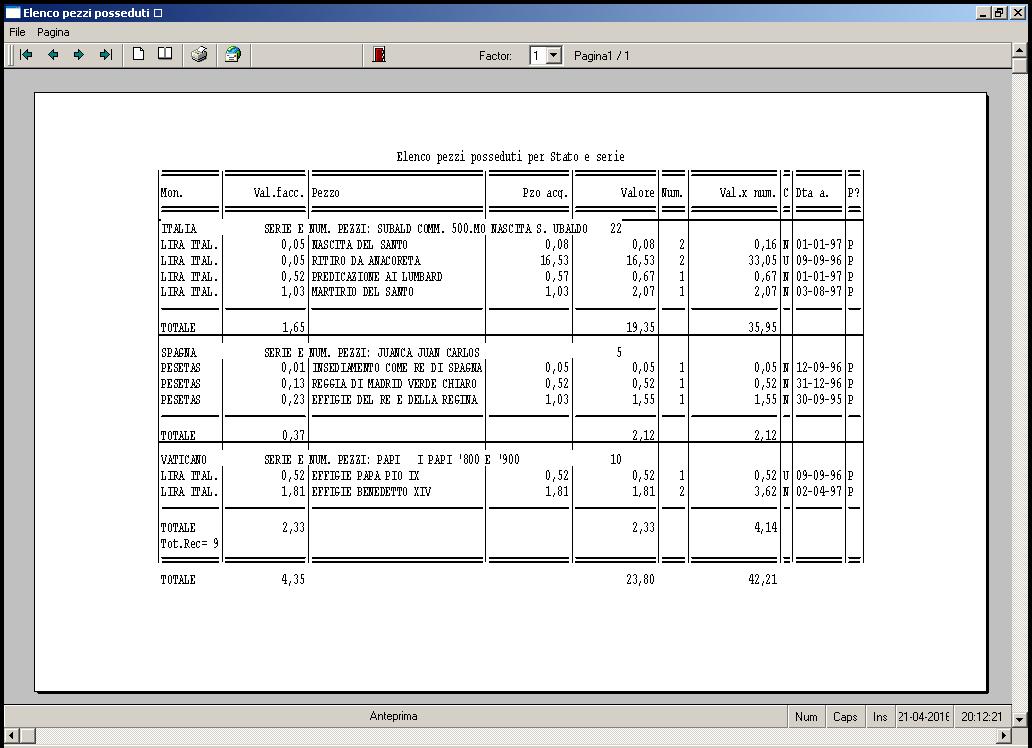Click the date 03-08-97
The image size is (1032, 748).
pos(819,291)
